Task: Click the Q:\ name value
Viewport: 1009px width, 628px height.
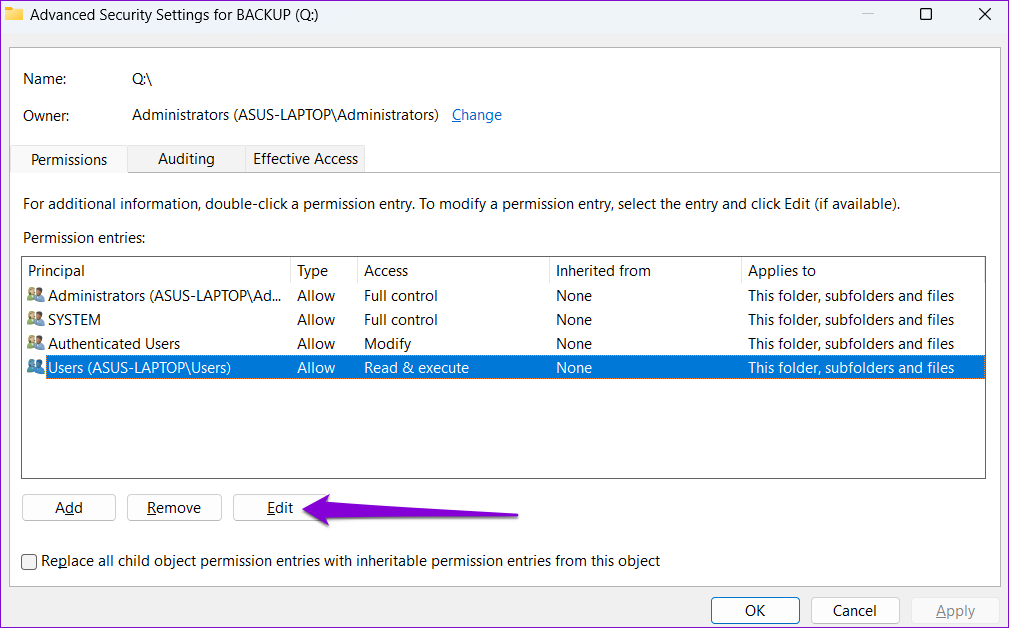Action: pyautogui.click(x=142, y=78)
